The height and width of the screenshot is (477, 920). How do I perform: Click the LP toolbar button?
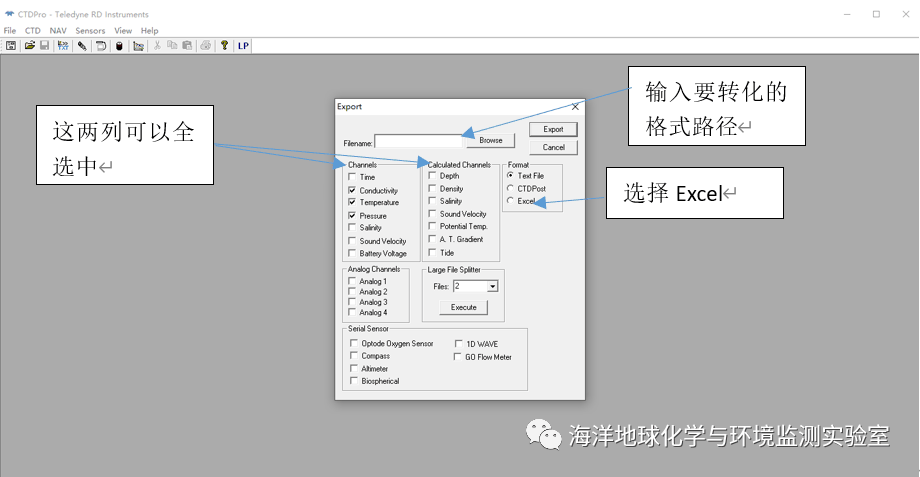pos(243,45)
